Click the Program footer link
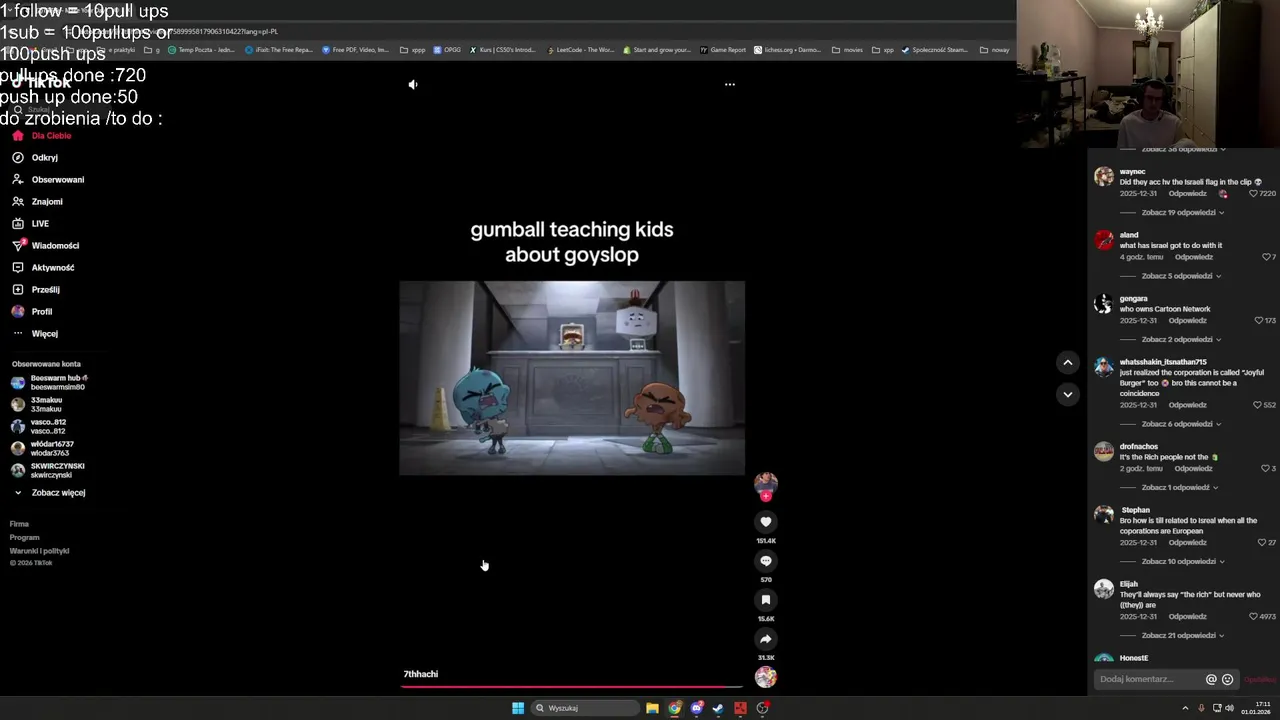Screen dimensions: 1280x720 pyautogui.click(x=24, y=538)
